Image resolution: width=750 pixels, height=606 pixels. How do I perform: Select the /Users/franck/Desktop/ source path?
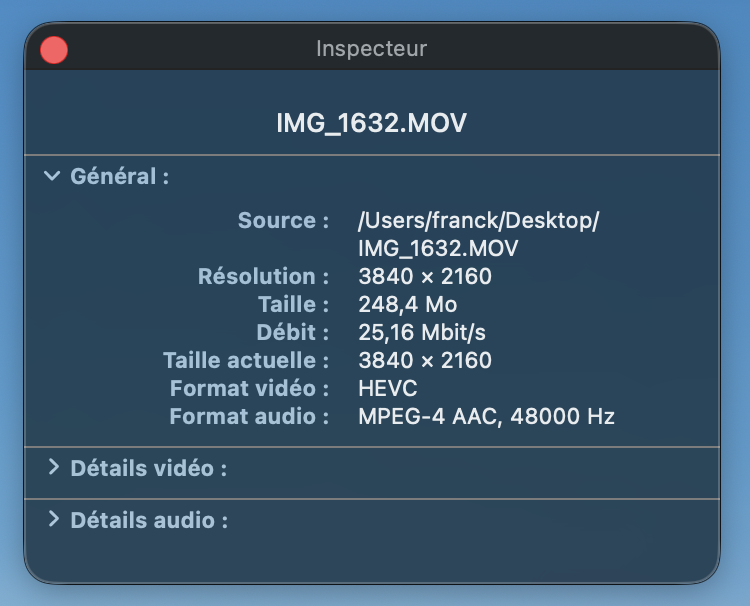[478, 221]
